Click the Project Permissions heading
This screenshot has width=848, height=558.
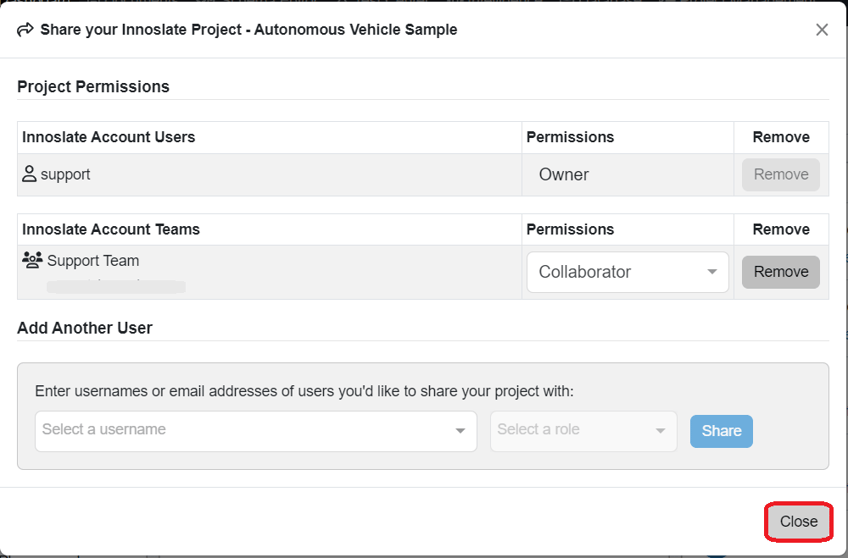point(93,87)
